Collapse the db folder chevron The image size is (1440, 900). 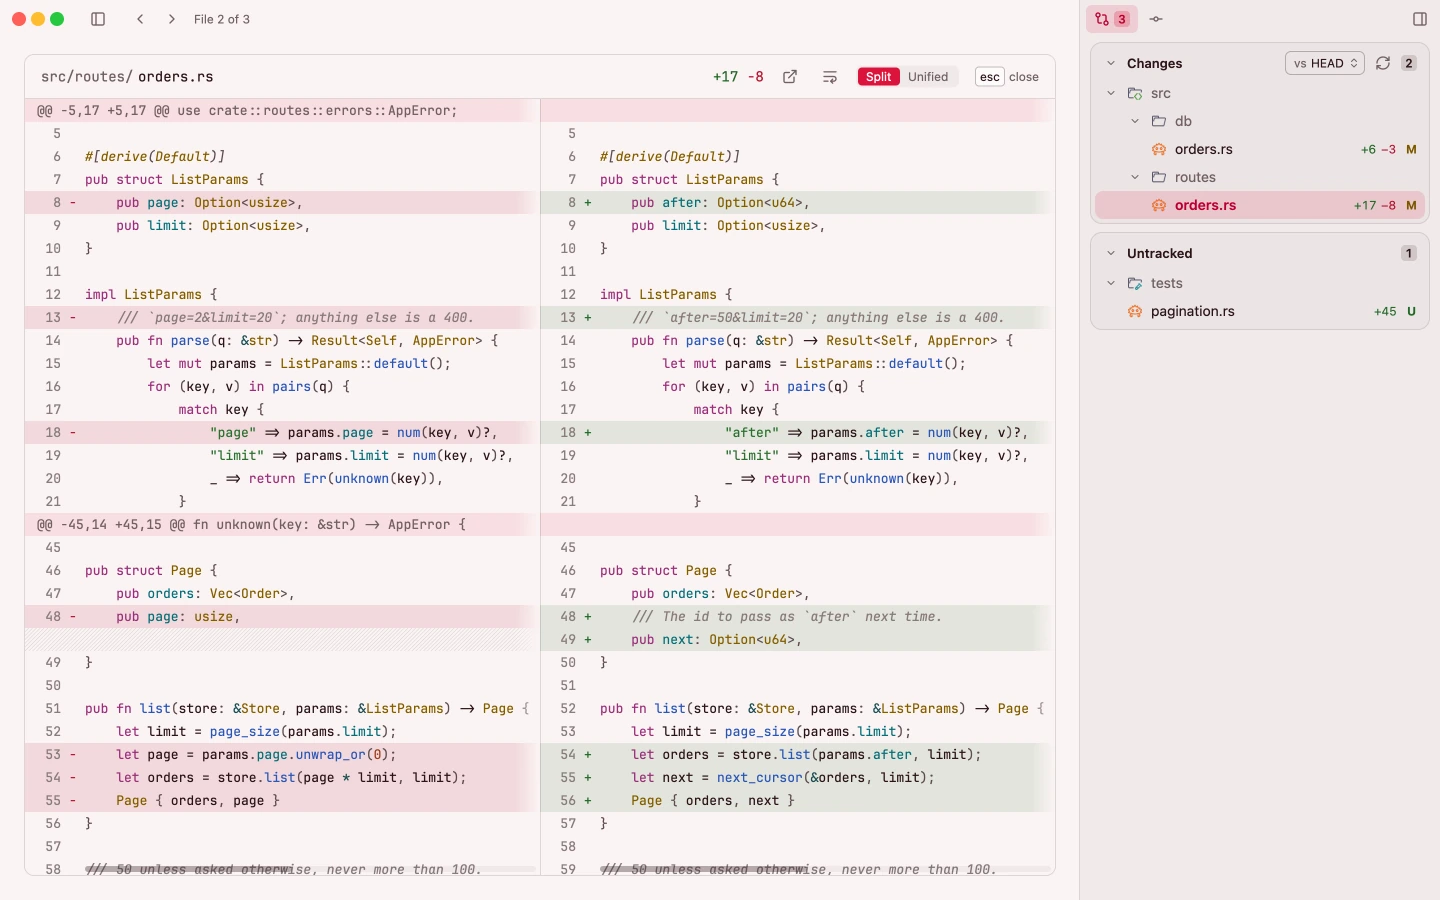pyautogui.click(x=1135, y=121)
